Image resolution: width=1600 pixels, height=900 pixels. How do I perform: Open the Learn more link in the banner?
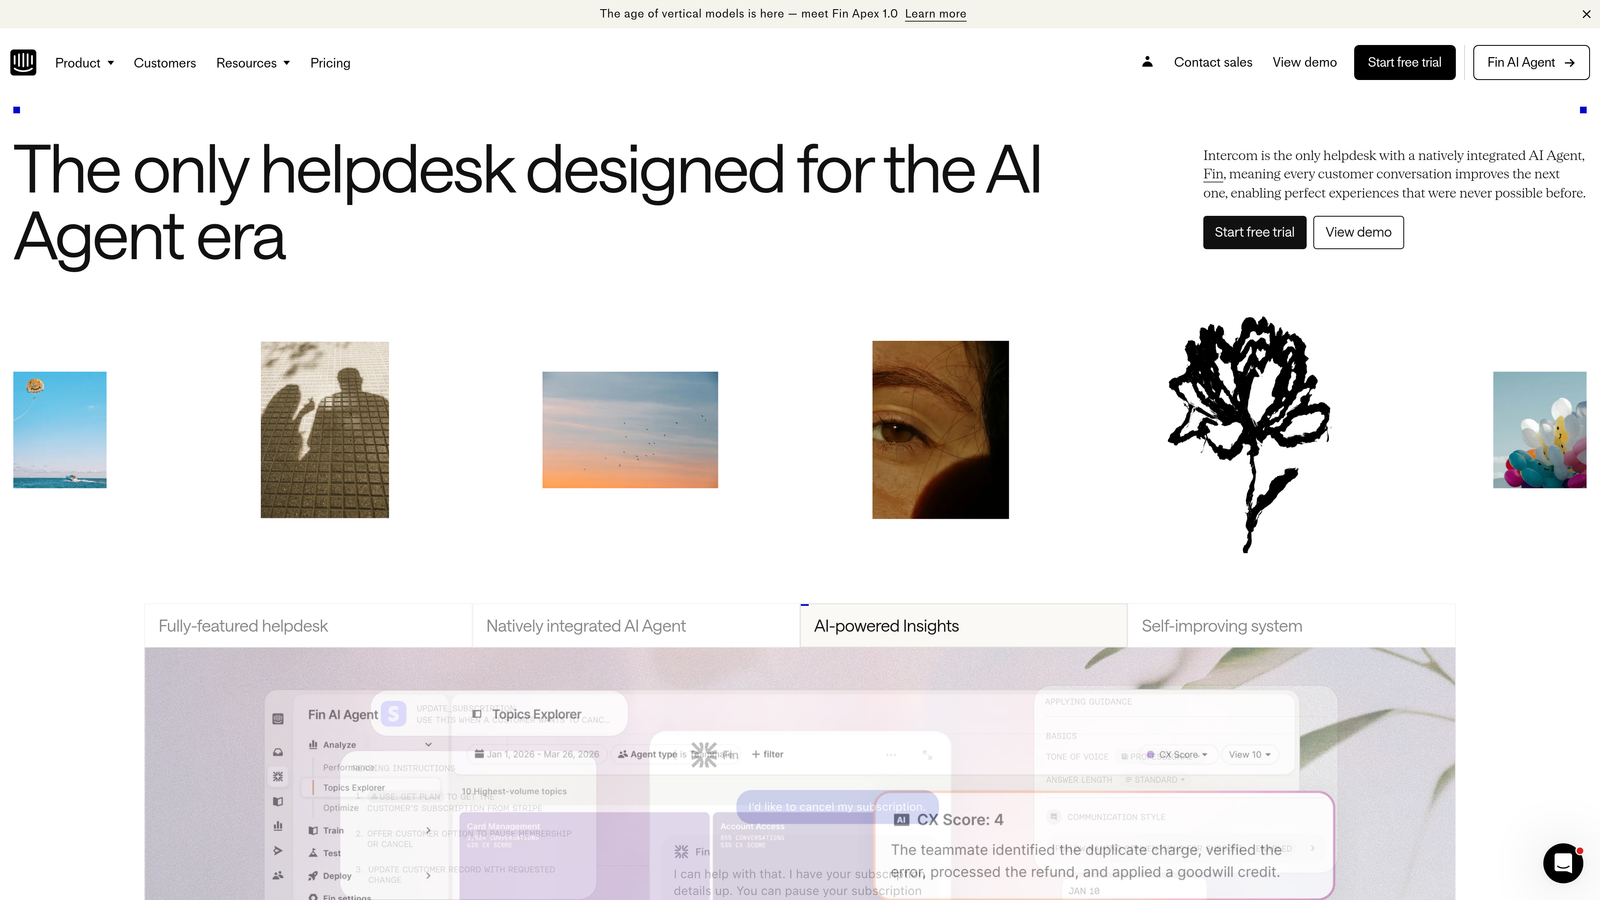point(935,13)
